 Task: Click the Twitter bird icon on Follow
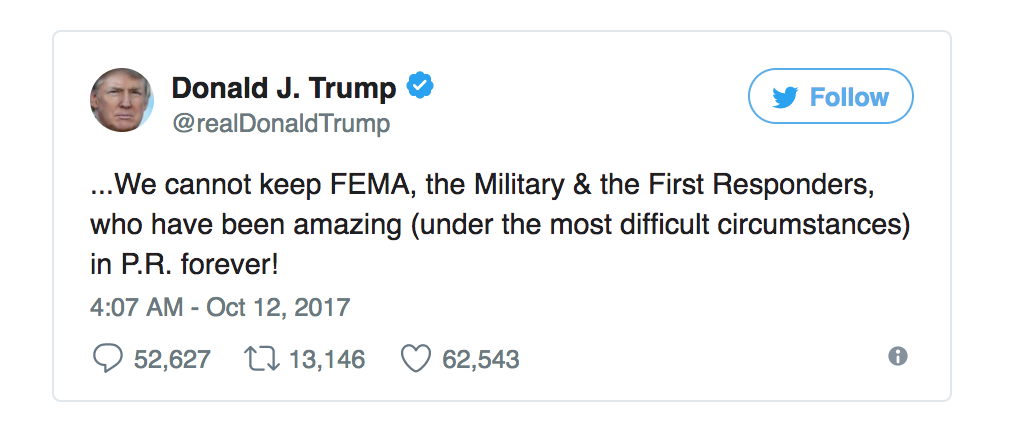click(x=786, y=97)
